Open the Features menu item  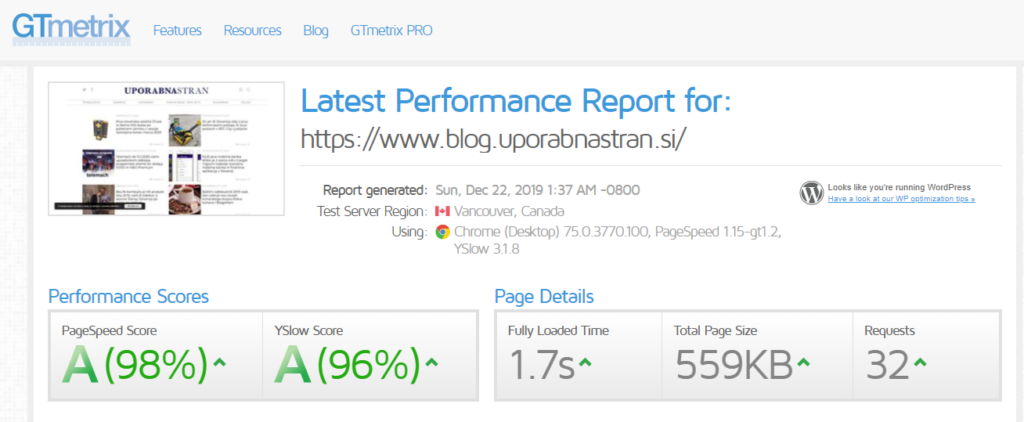[x=177, y=31]
